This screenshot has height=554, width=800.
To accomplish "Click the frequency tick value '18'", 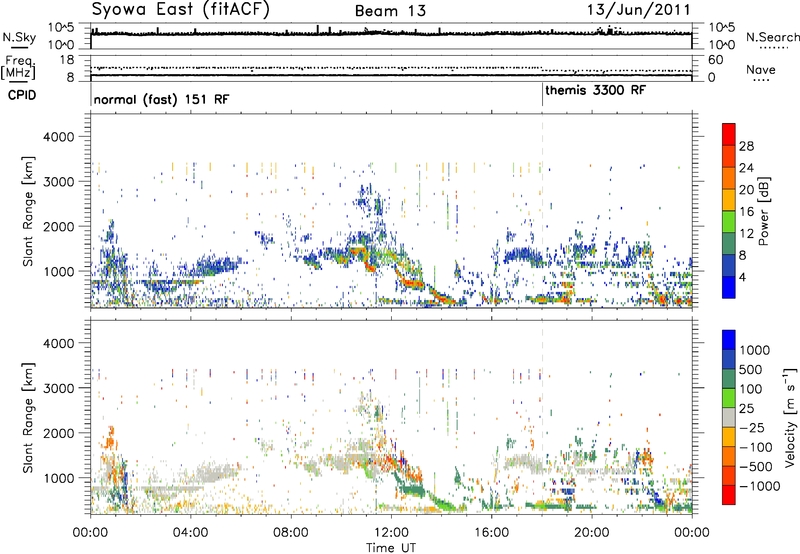I will click(x=66, y=60).
